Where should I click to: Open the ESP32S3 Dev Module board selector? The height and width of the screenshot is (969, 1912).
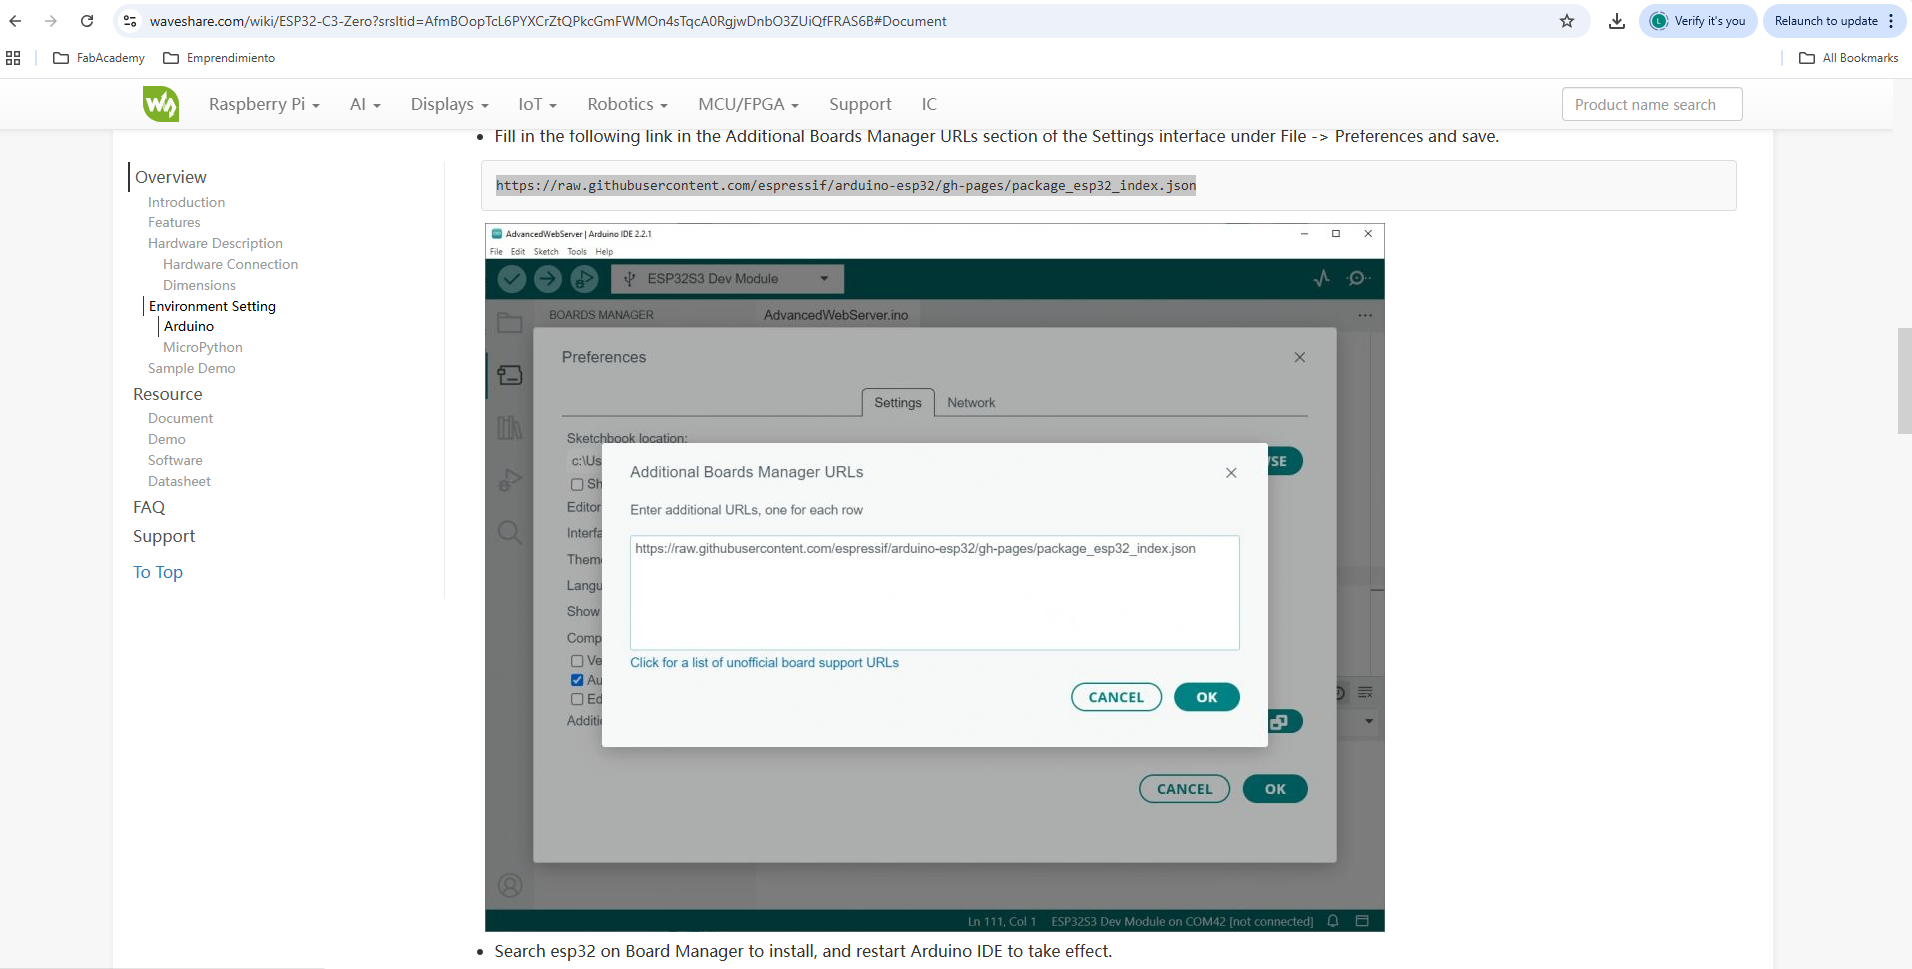point(727,279)
